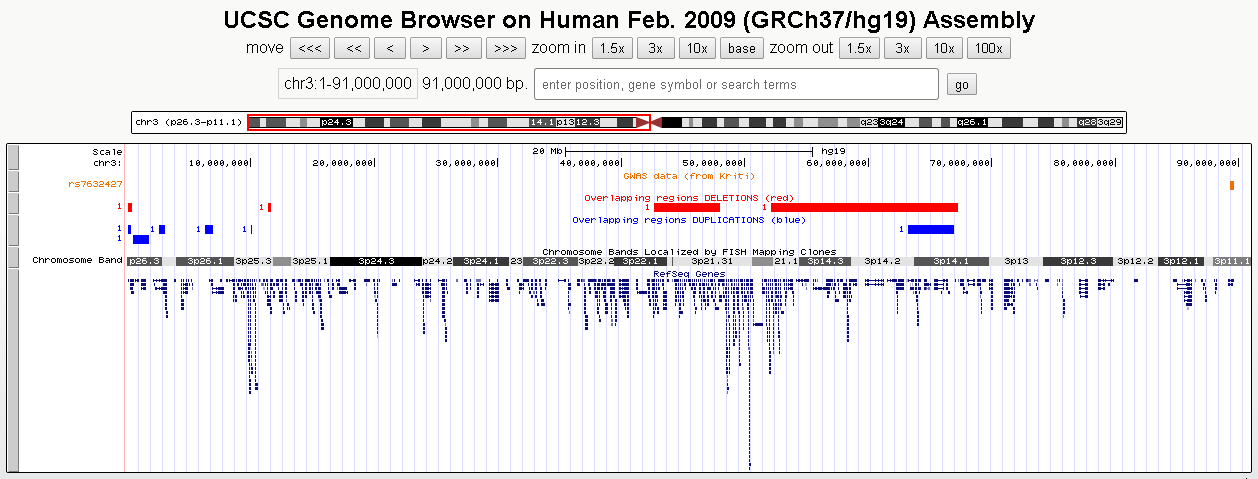Select the 3p24.3 chromosome band in track

point(375,261)
